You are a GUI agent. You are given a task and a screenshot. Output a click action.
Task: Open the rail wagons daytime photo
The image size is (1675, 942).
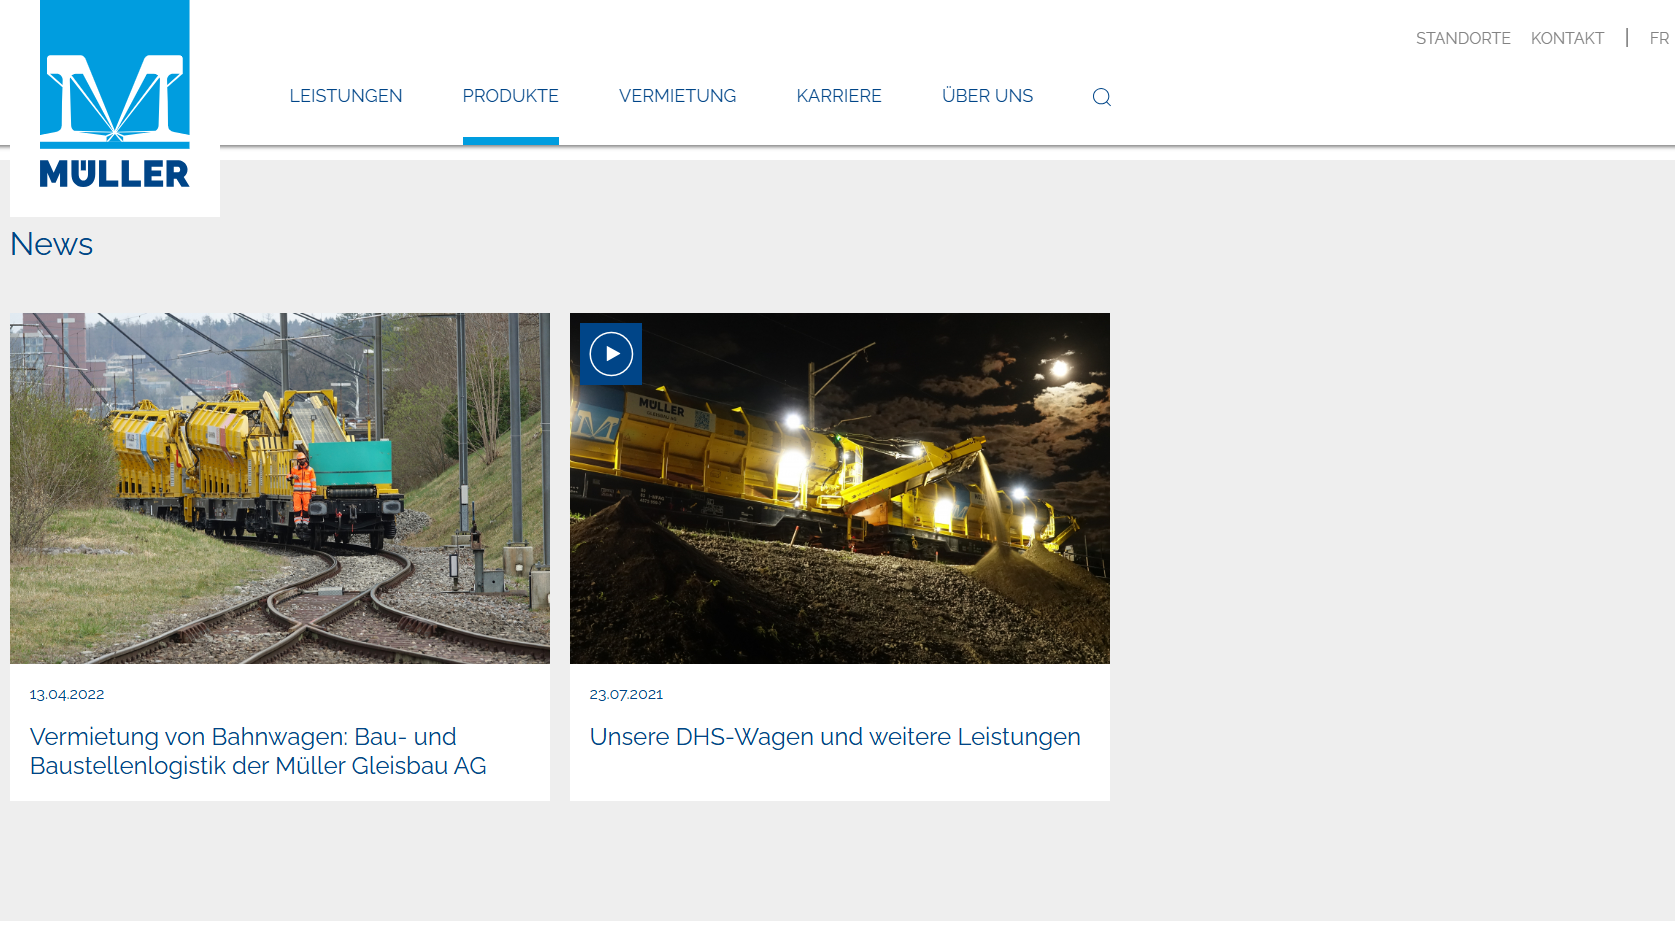280,488
